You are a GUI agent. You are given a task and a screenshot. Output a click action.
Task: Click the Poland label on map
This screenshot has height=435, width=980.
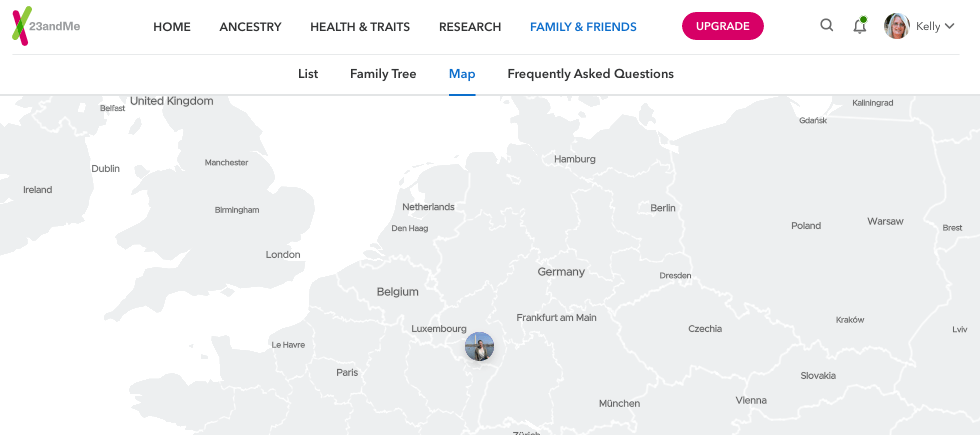806,226
